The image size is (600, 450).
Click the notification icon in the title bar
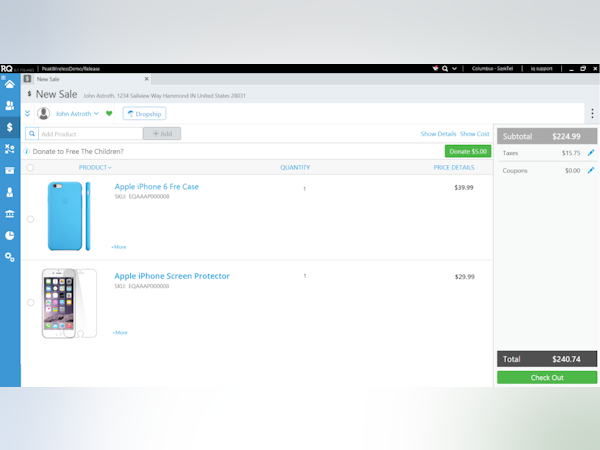coord(435,68)
